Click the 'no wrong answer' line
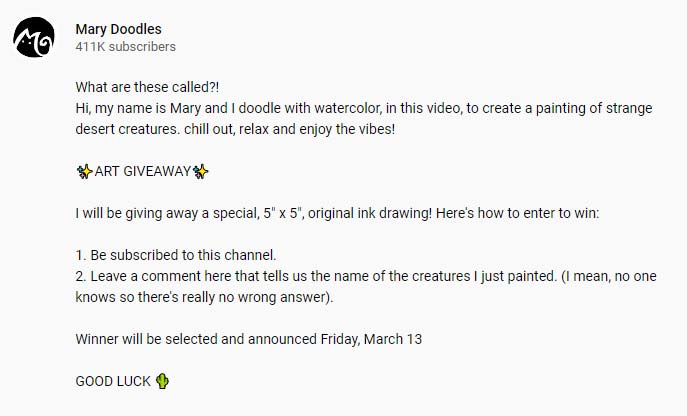Viewport: 687px width, 416px height. coord(204,297)
